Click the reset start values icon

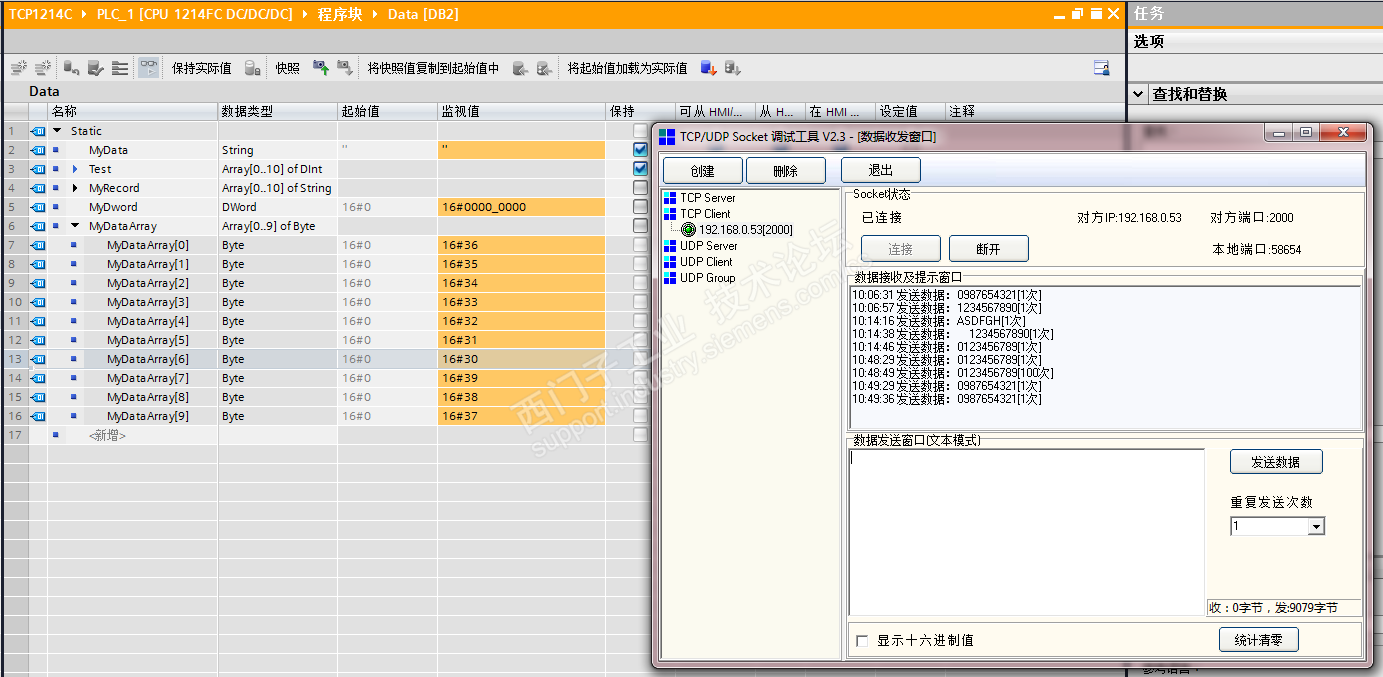71,68
